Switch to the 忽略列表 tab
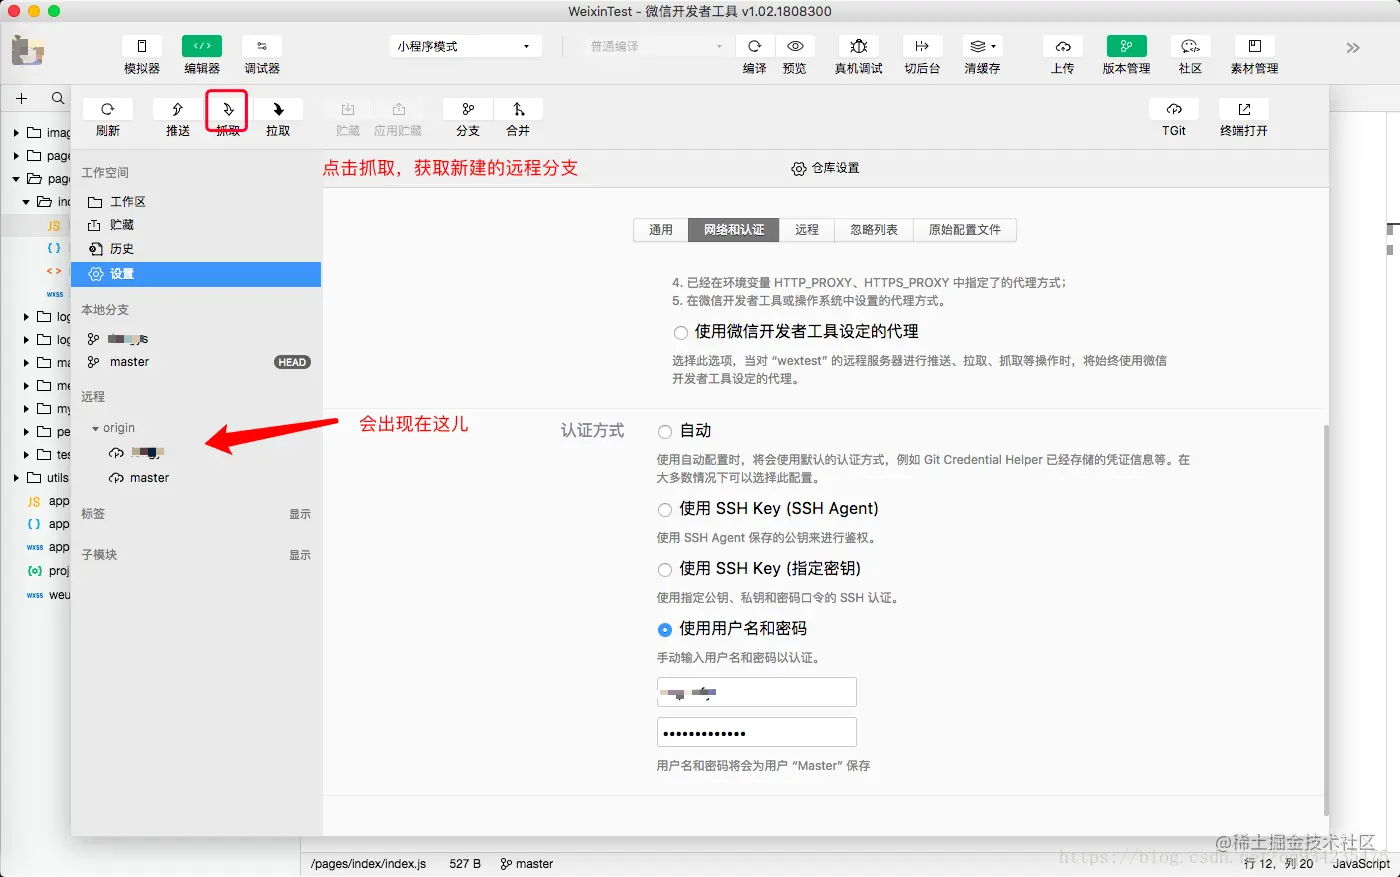Screen dimensions: 1400x877 [874, 230]
